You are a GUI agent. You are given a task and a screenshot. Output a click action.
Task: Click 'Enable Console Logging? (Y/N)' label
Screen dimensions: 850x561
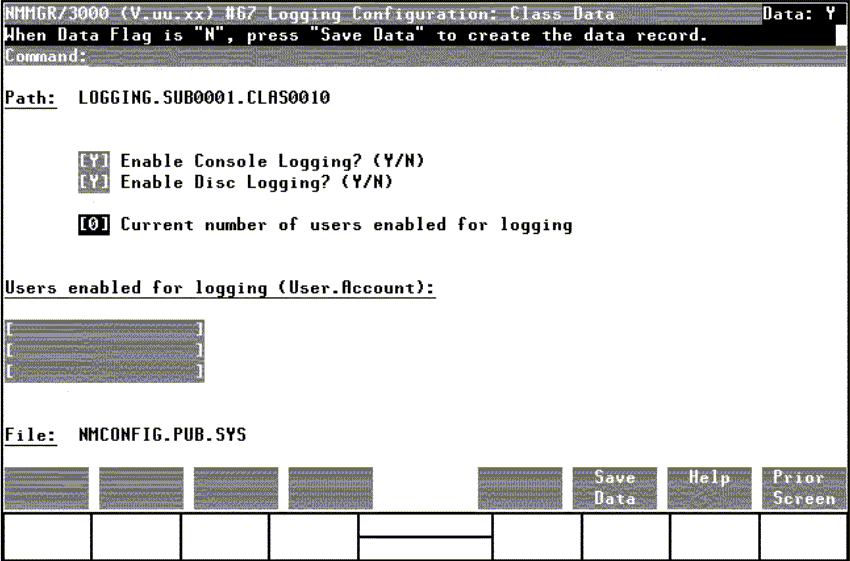(x=272, y=161)
